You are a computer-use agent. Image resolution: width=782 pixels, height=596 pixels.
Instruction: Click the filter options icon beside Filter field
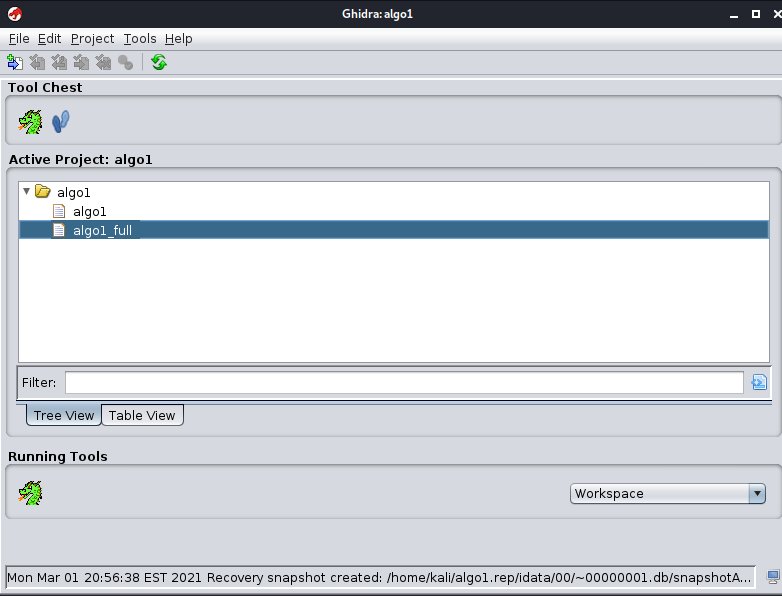coord(759,383)
